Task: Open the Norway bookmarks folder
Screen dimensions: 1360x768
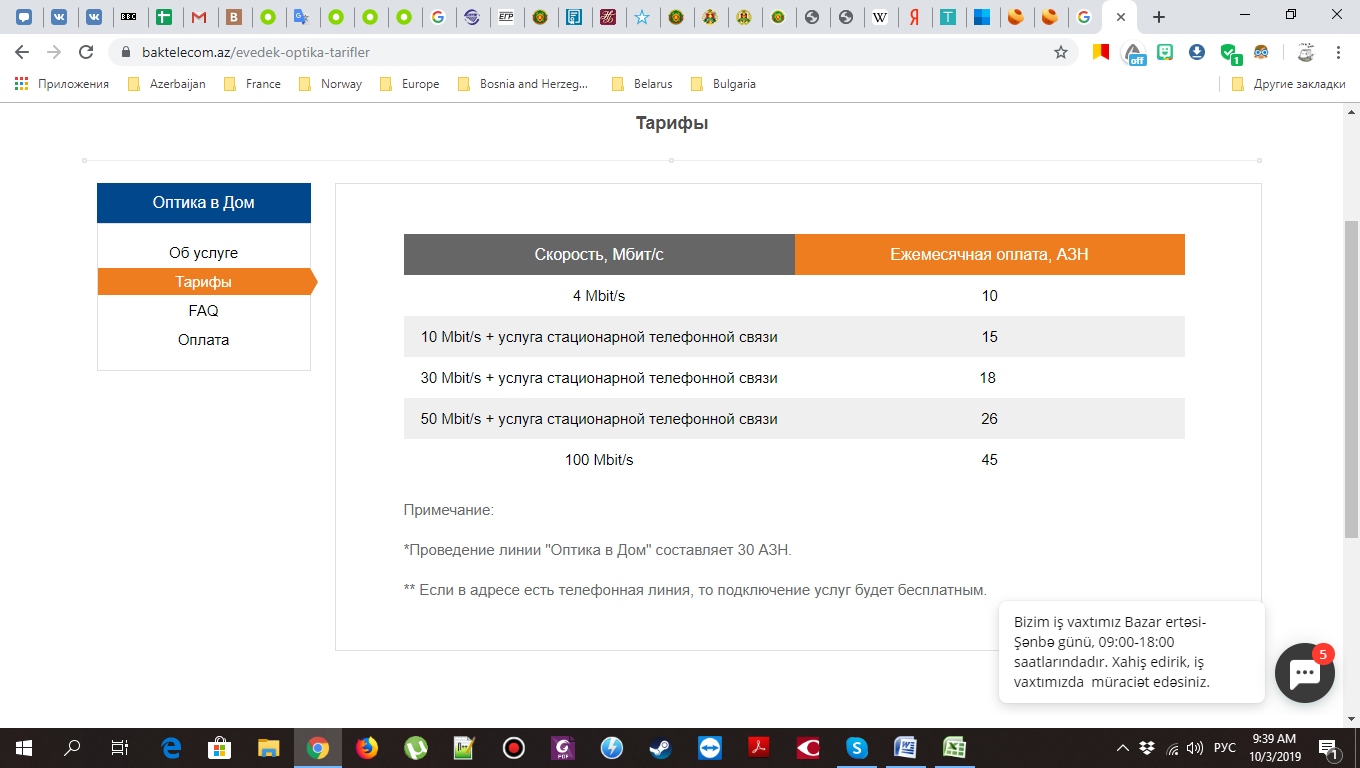Action: 330,84
